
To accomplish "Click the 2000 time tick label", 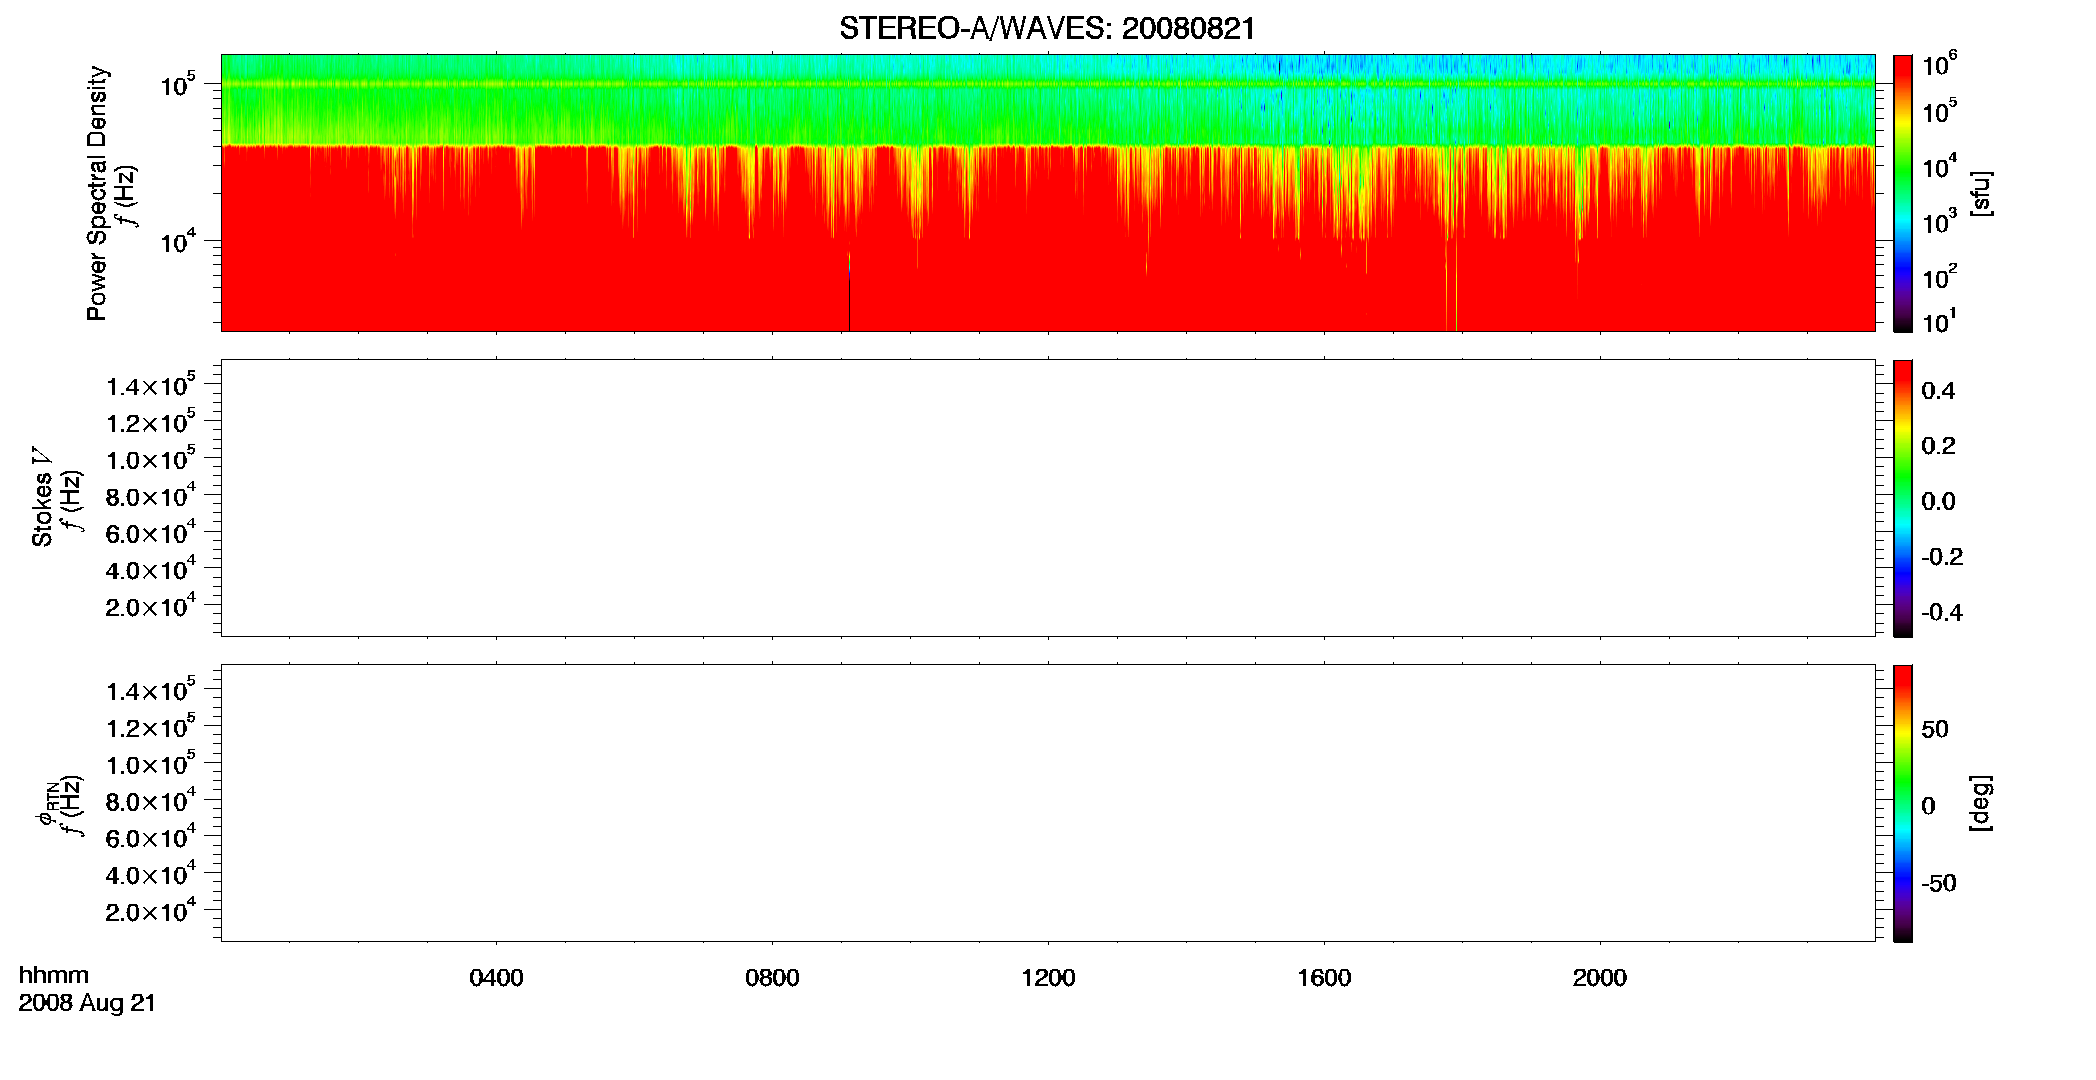I will point(1600,978).
